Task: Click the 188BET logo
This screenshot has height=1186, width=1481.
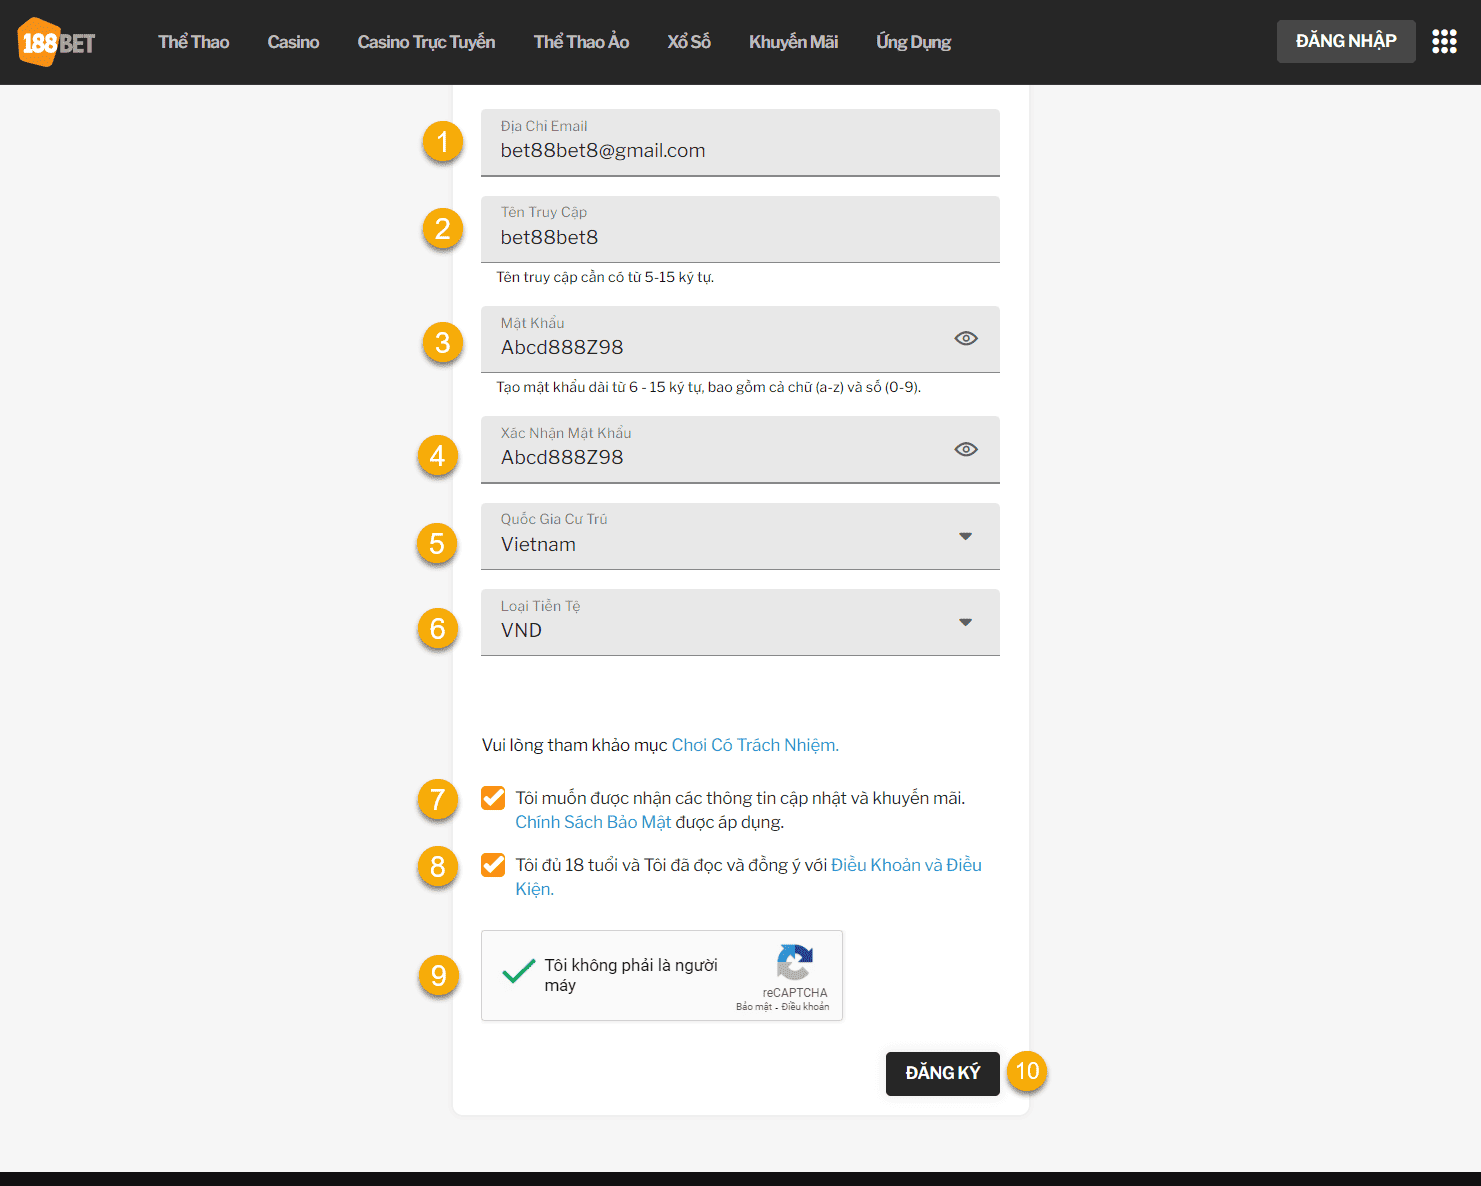Action: 57,42
